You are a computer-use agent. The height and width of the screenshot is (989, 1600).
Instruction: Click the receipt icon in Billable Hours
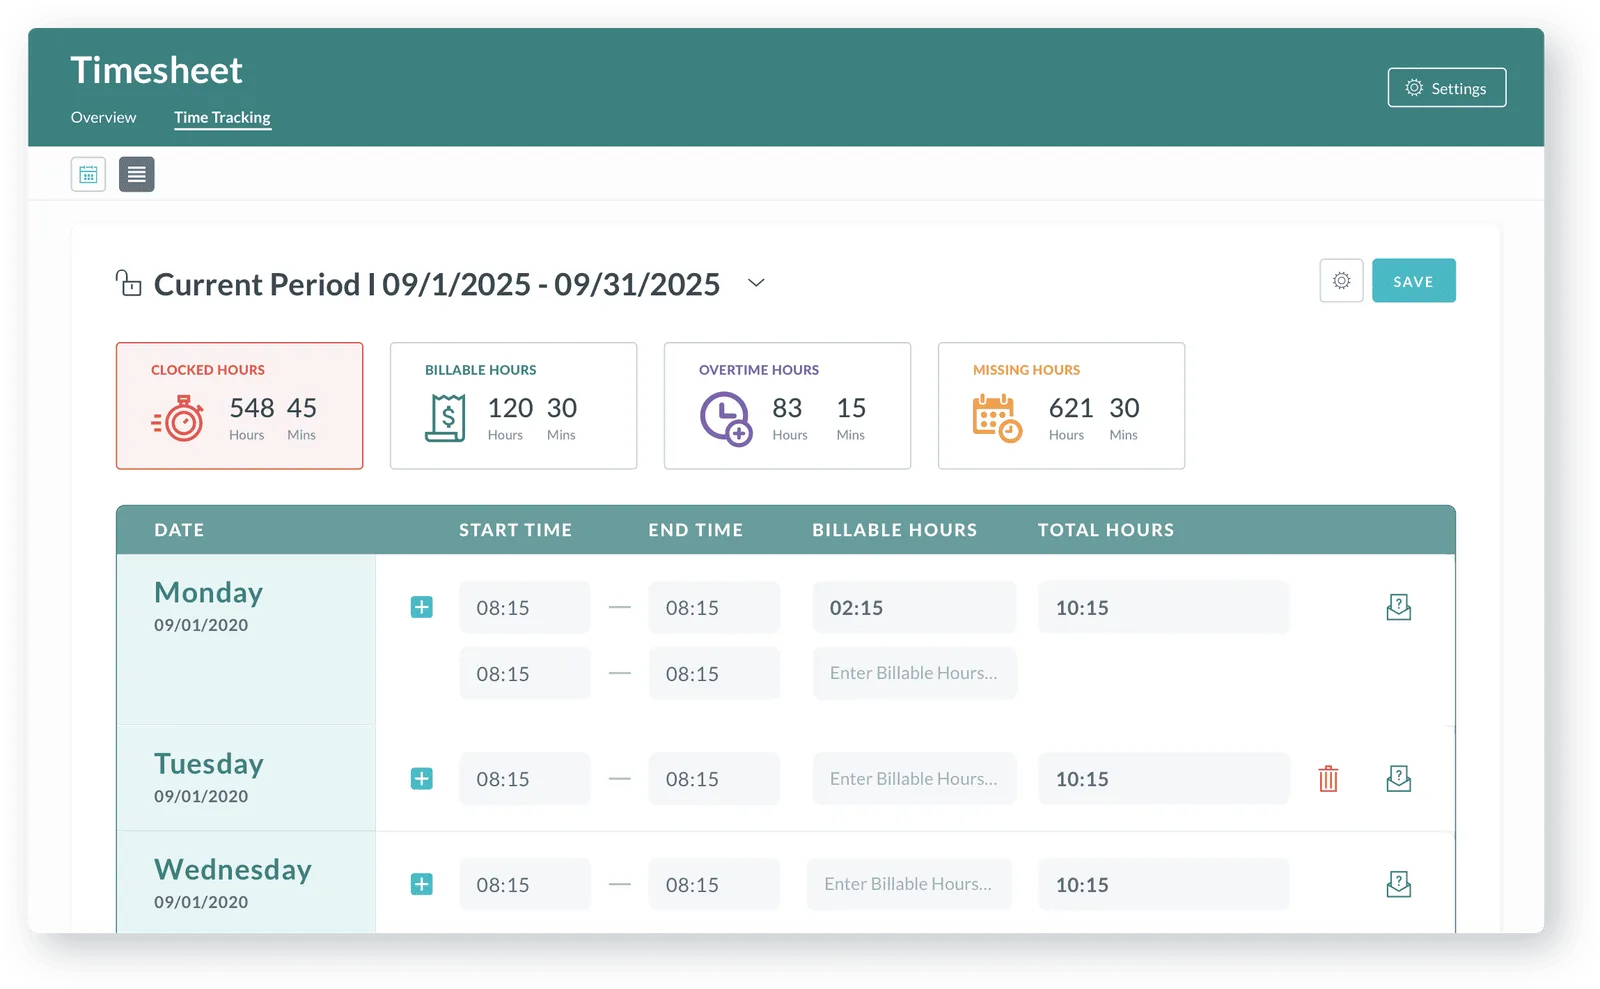pyautogui.click(x=446, y=418)
